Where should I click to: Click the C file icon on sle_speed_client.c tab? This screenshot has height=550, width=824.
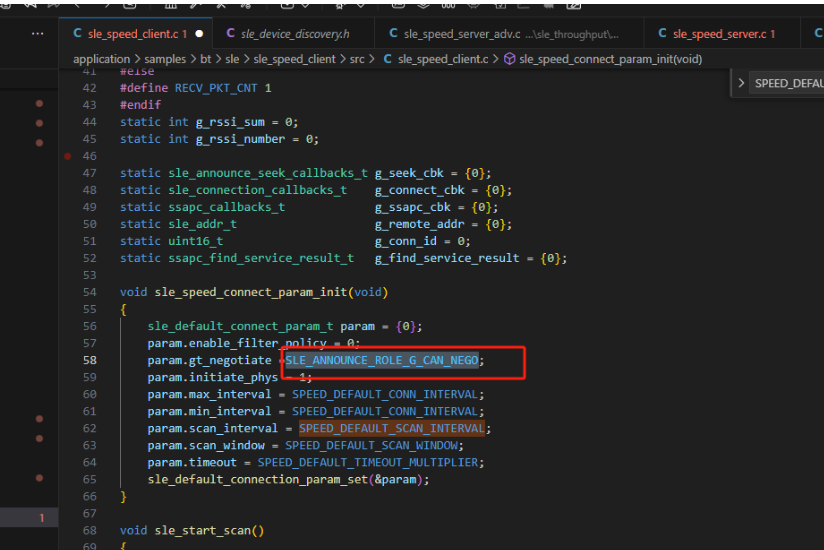pos(77,34)
